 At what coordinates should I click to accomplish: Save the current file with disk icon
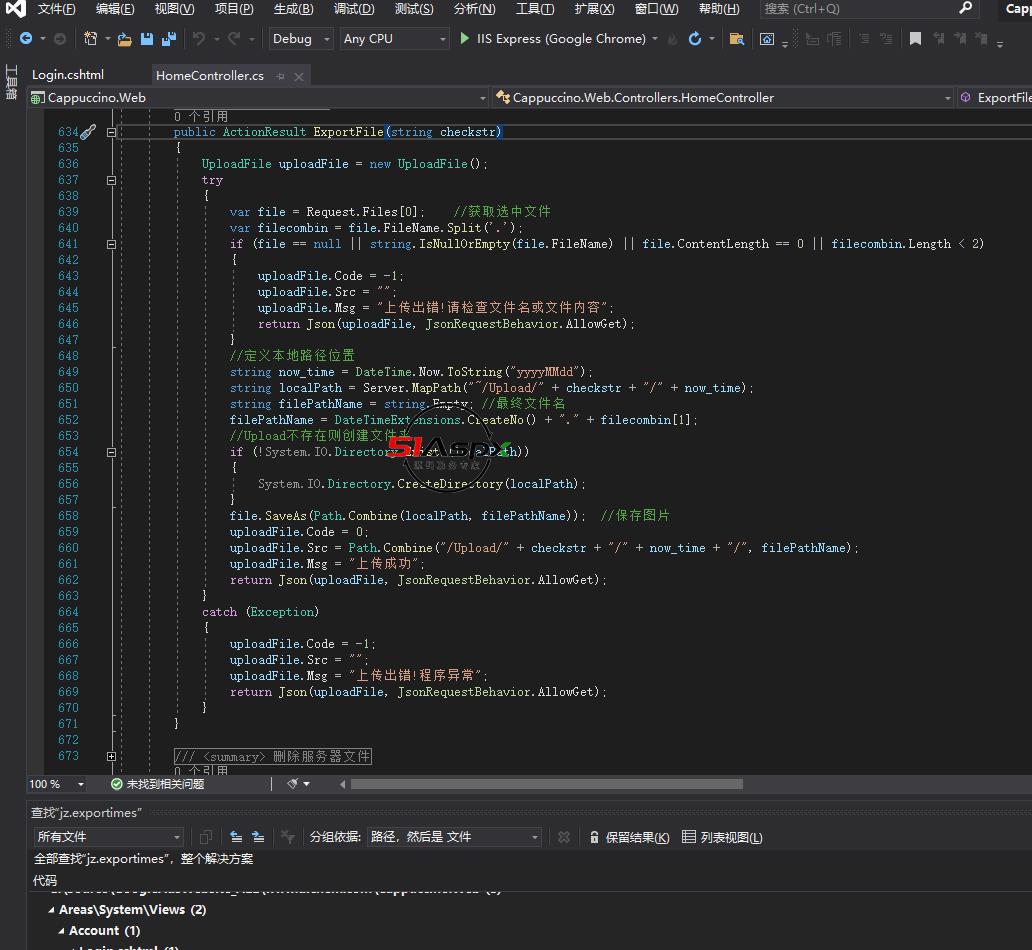[147, 39]
